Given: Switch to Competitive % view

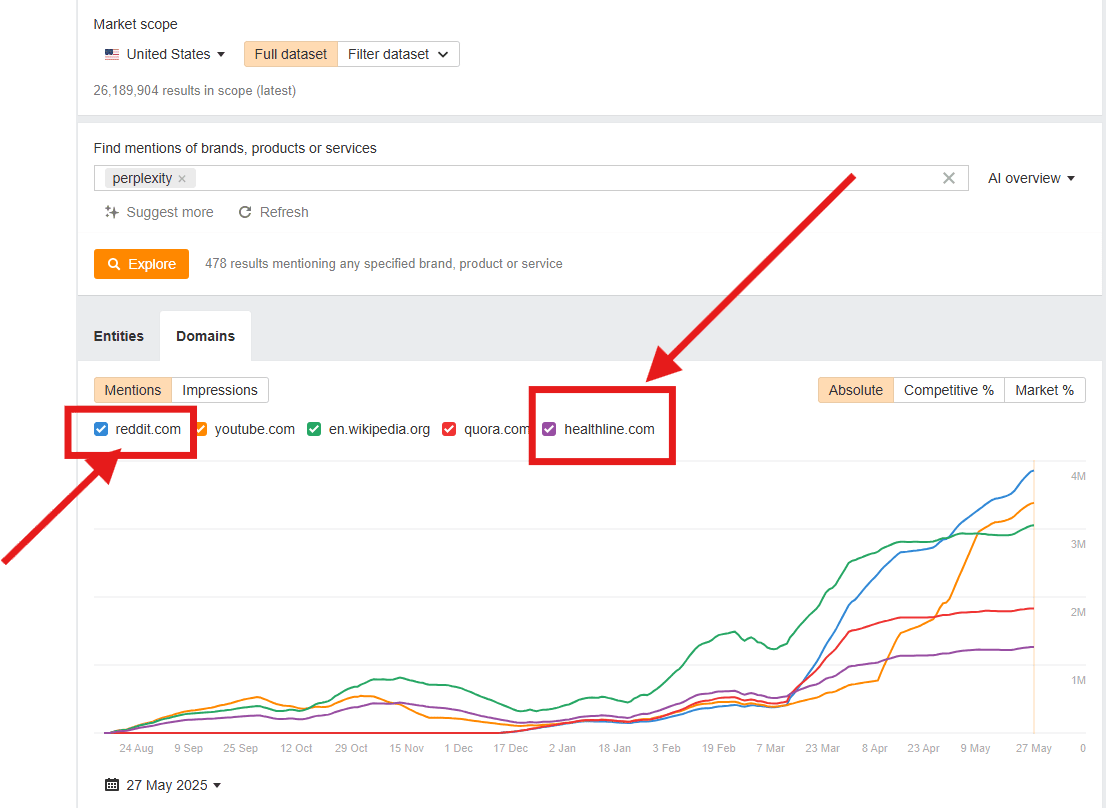Looking at the screenshot, I should 949,390.
